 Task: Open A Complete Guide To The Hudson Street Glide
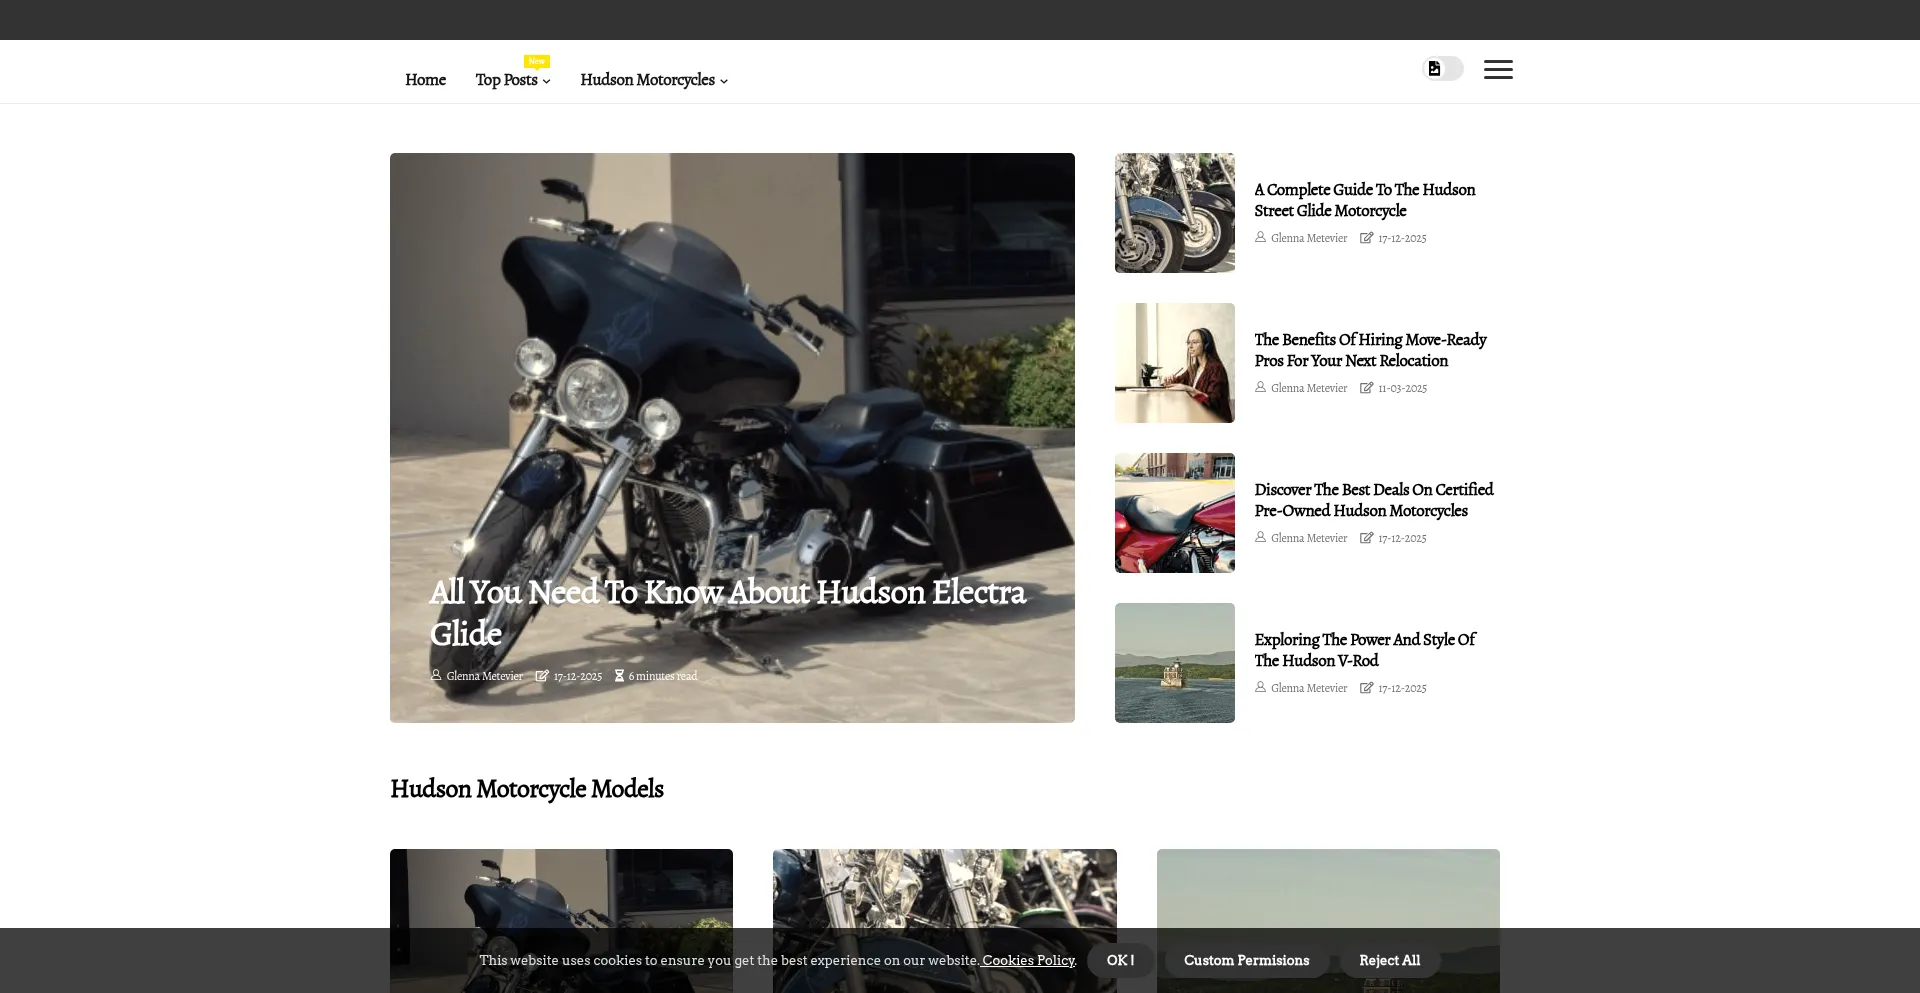tap(1365, 200)
